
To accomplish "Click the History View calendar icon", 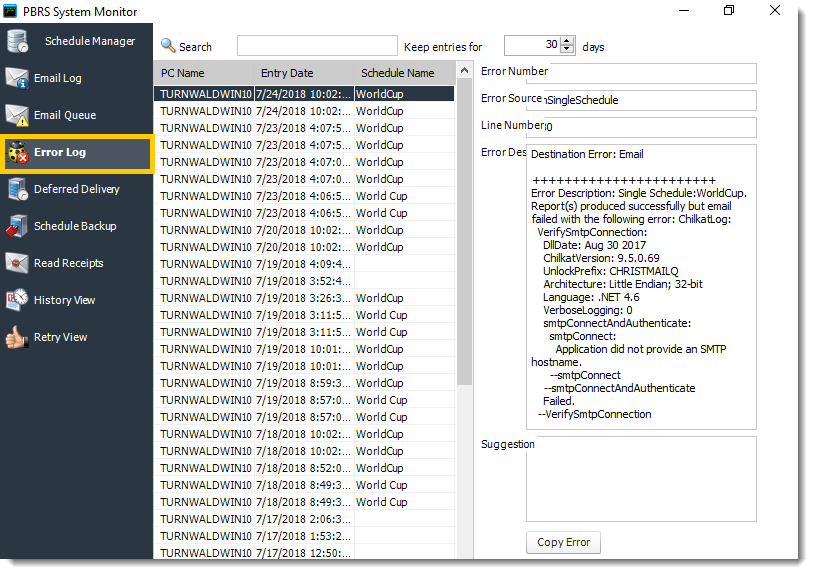I will click(x=18, y=301).
